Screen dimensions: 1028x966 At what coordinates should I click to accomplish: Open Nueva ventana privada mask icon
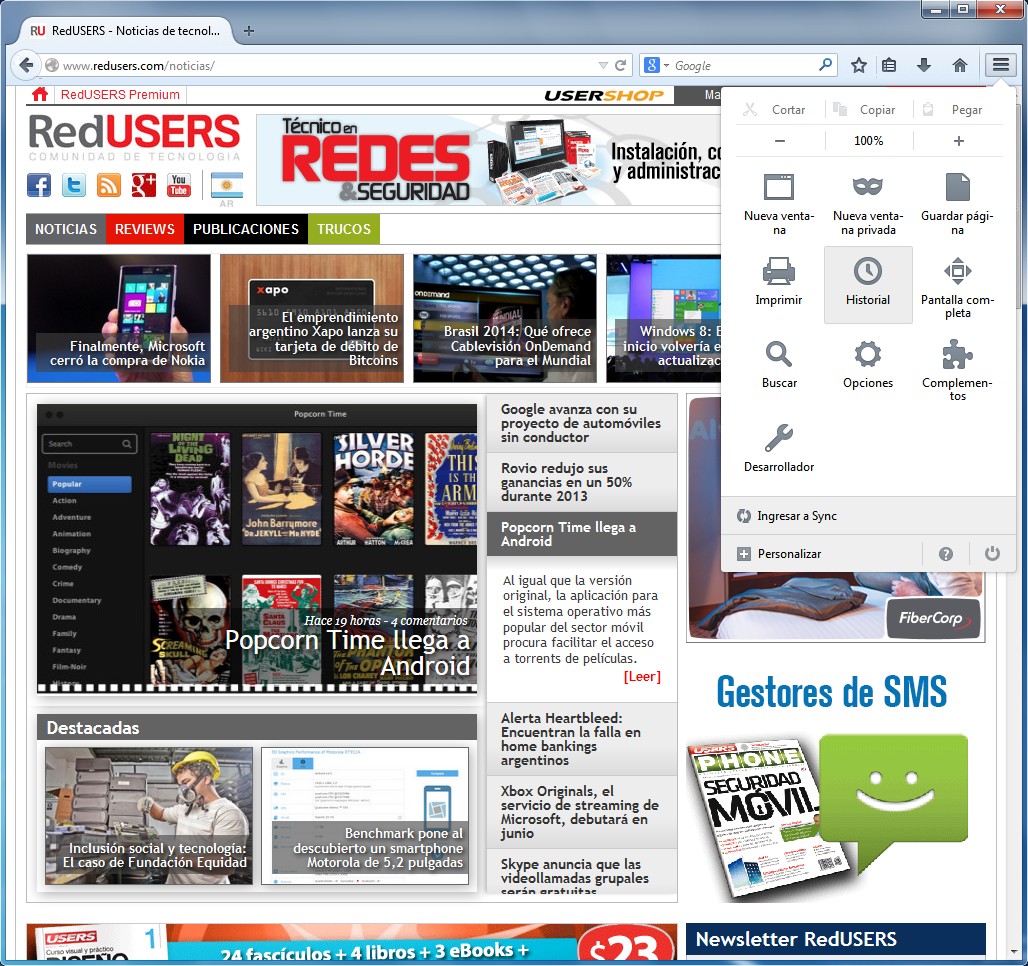(x=867, y=187)
